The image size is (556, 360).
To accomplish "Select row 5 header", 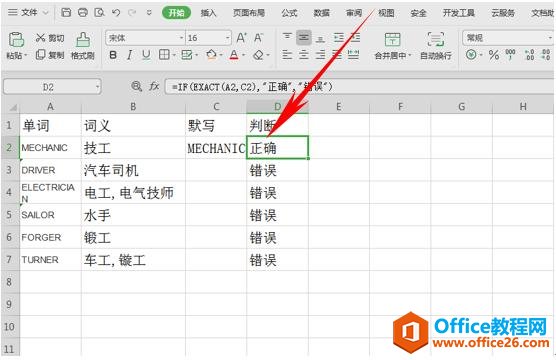I will [x=10, y=215].
